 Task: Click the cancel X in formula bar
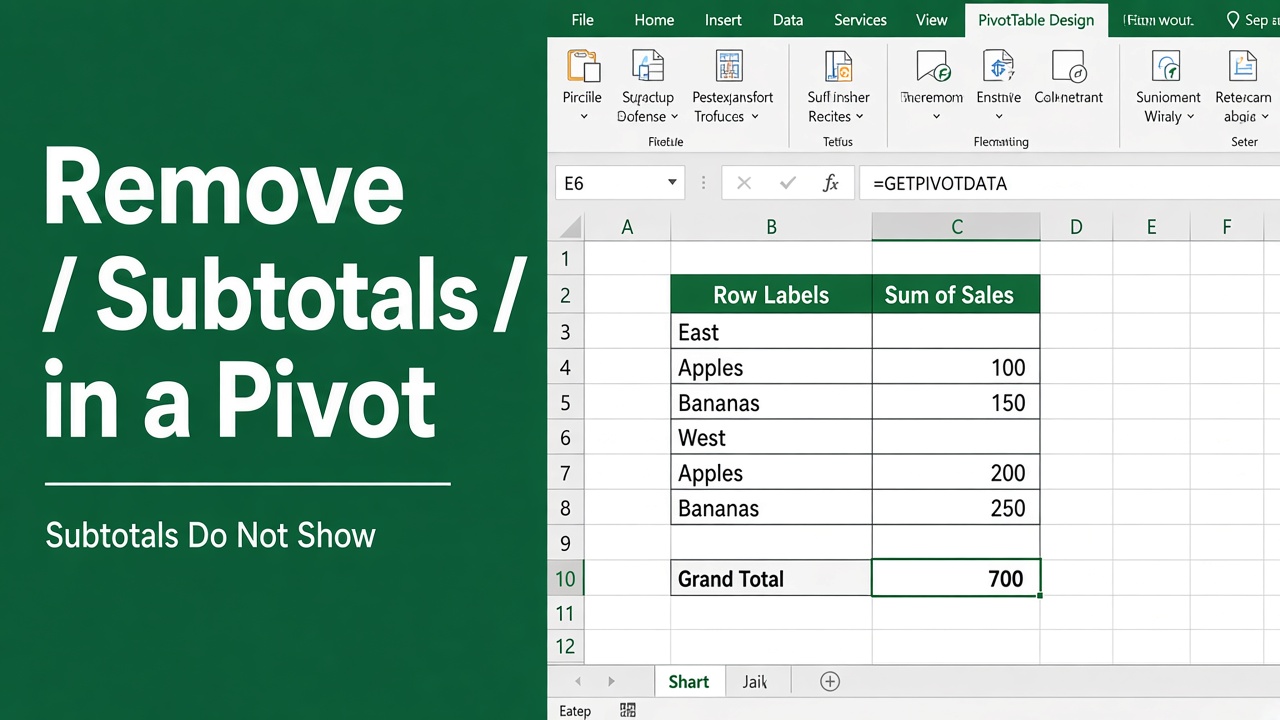[743, 183]
